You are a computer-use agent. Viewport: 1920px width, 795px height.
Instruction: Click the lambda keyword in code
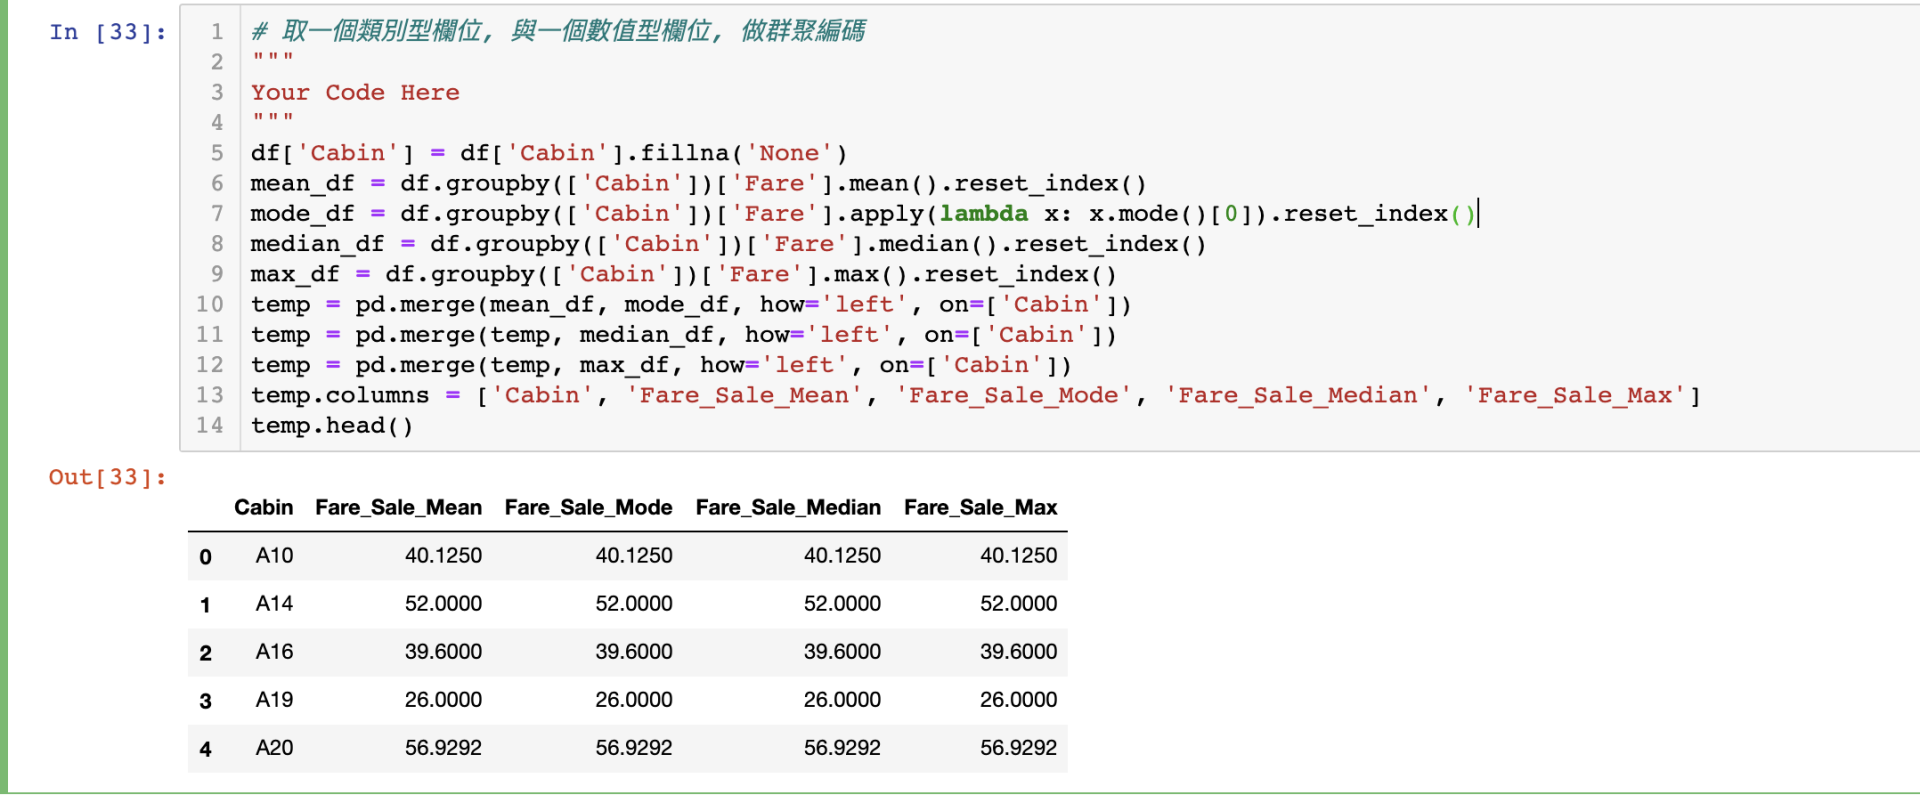984,214
